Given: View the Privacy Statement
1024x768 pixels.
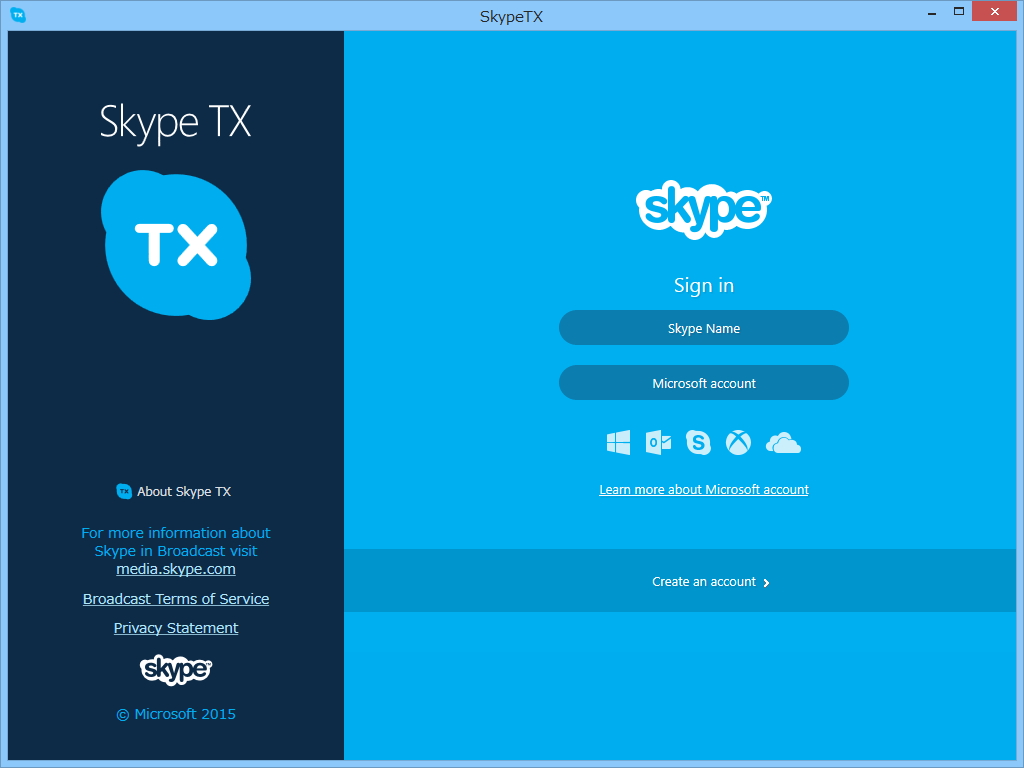Looking at the screenshot, I should tap(176, 627).
